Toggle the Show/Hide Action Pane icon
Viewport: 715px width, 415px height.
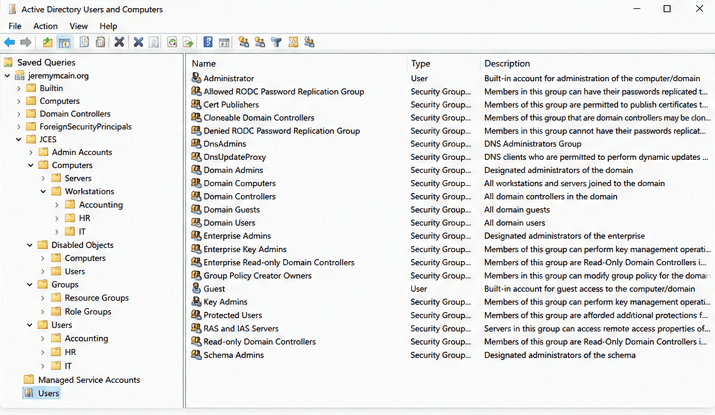(x=224, y=42)
